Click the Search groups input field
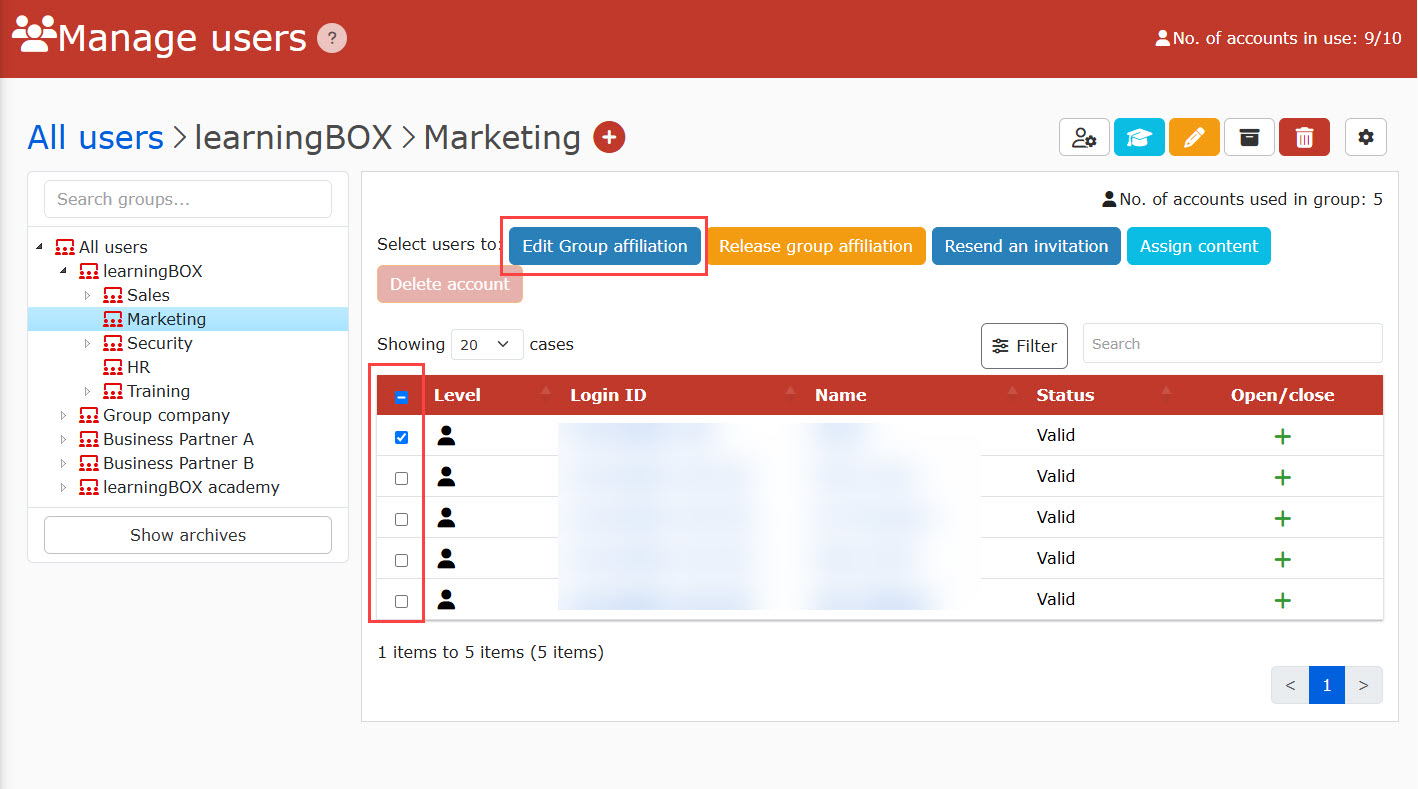This screenshot has height=789, width=1418. [188, 199]
